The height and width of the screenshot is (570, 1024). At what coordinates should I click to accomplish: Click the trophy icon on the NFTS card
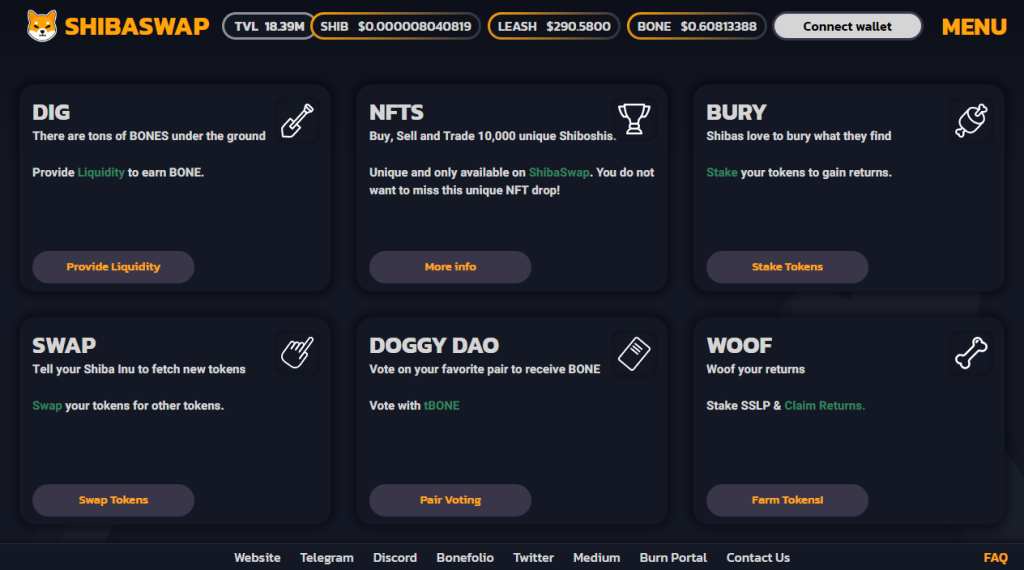point(634,119)
